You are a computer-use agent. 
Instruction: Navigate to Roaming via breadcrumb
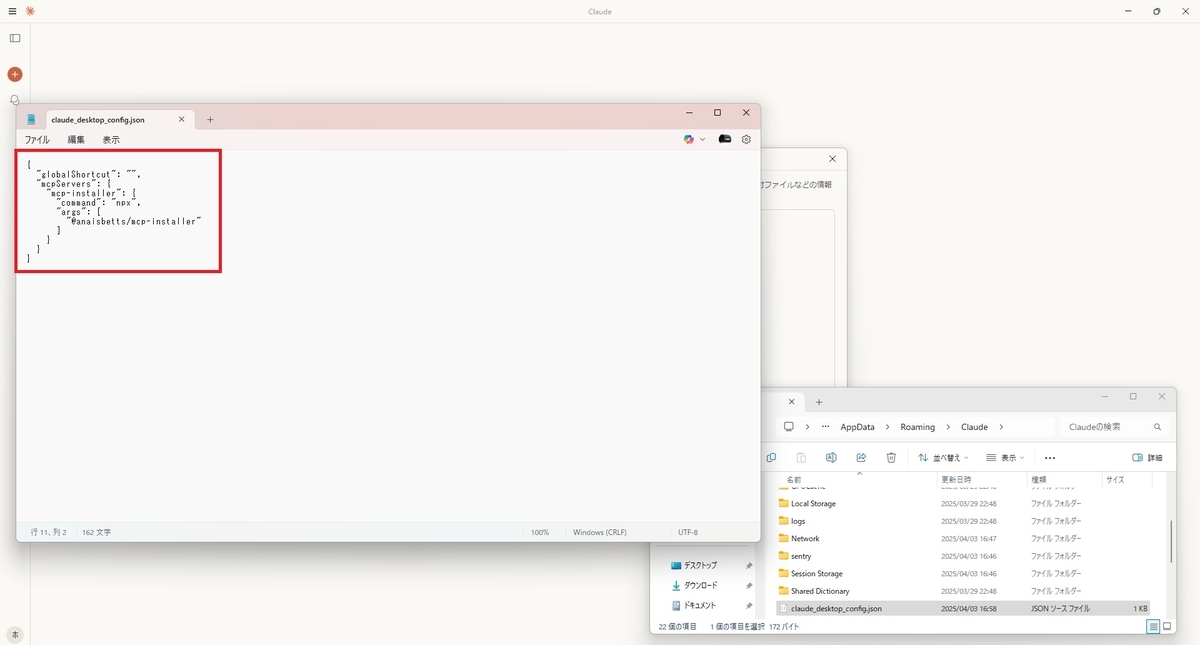pos(917,426)
